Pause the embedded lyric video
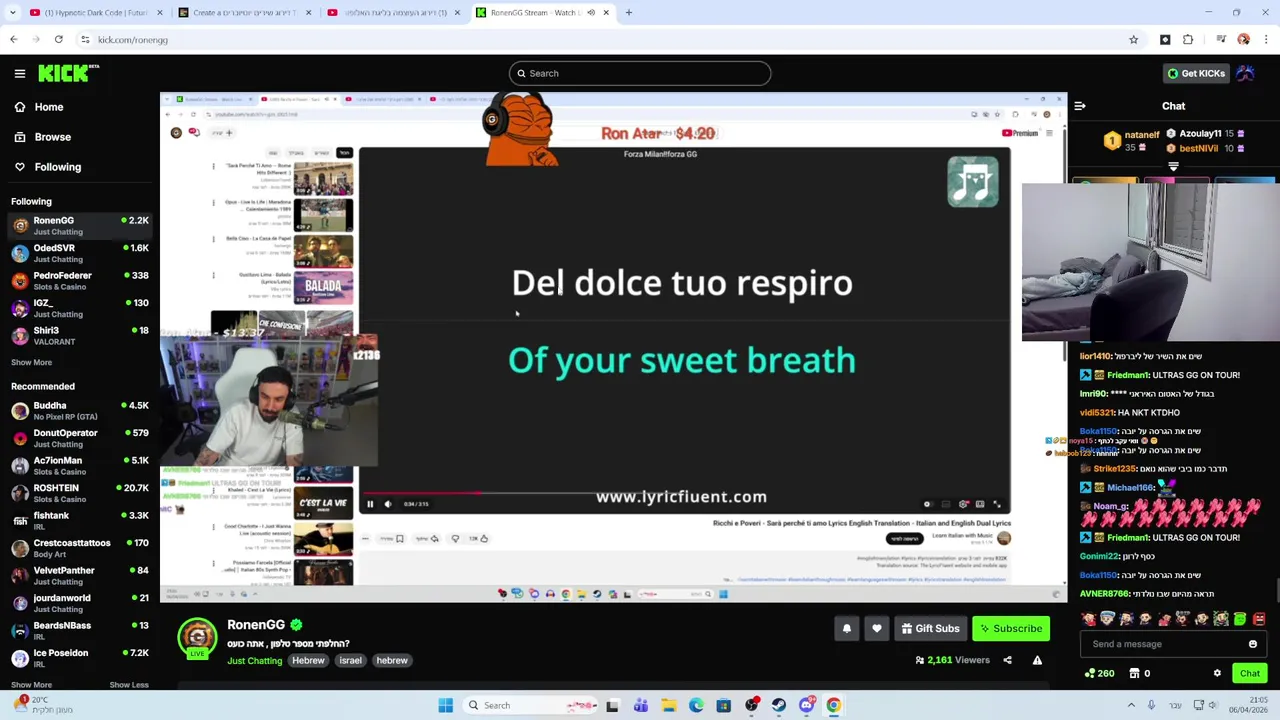Viewport: 1280px width, 720px height. pyautogui.click(x=370, y=504)
